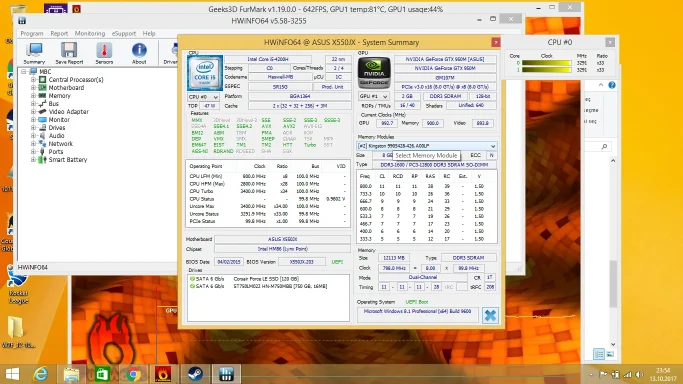Click the Intel Core i5 logo image
Screen dimensions: 683x384
[205, 73]
